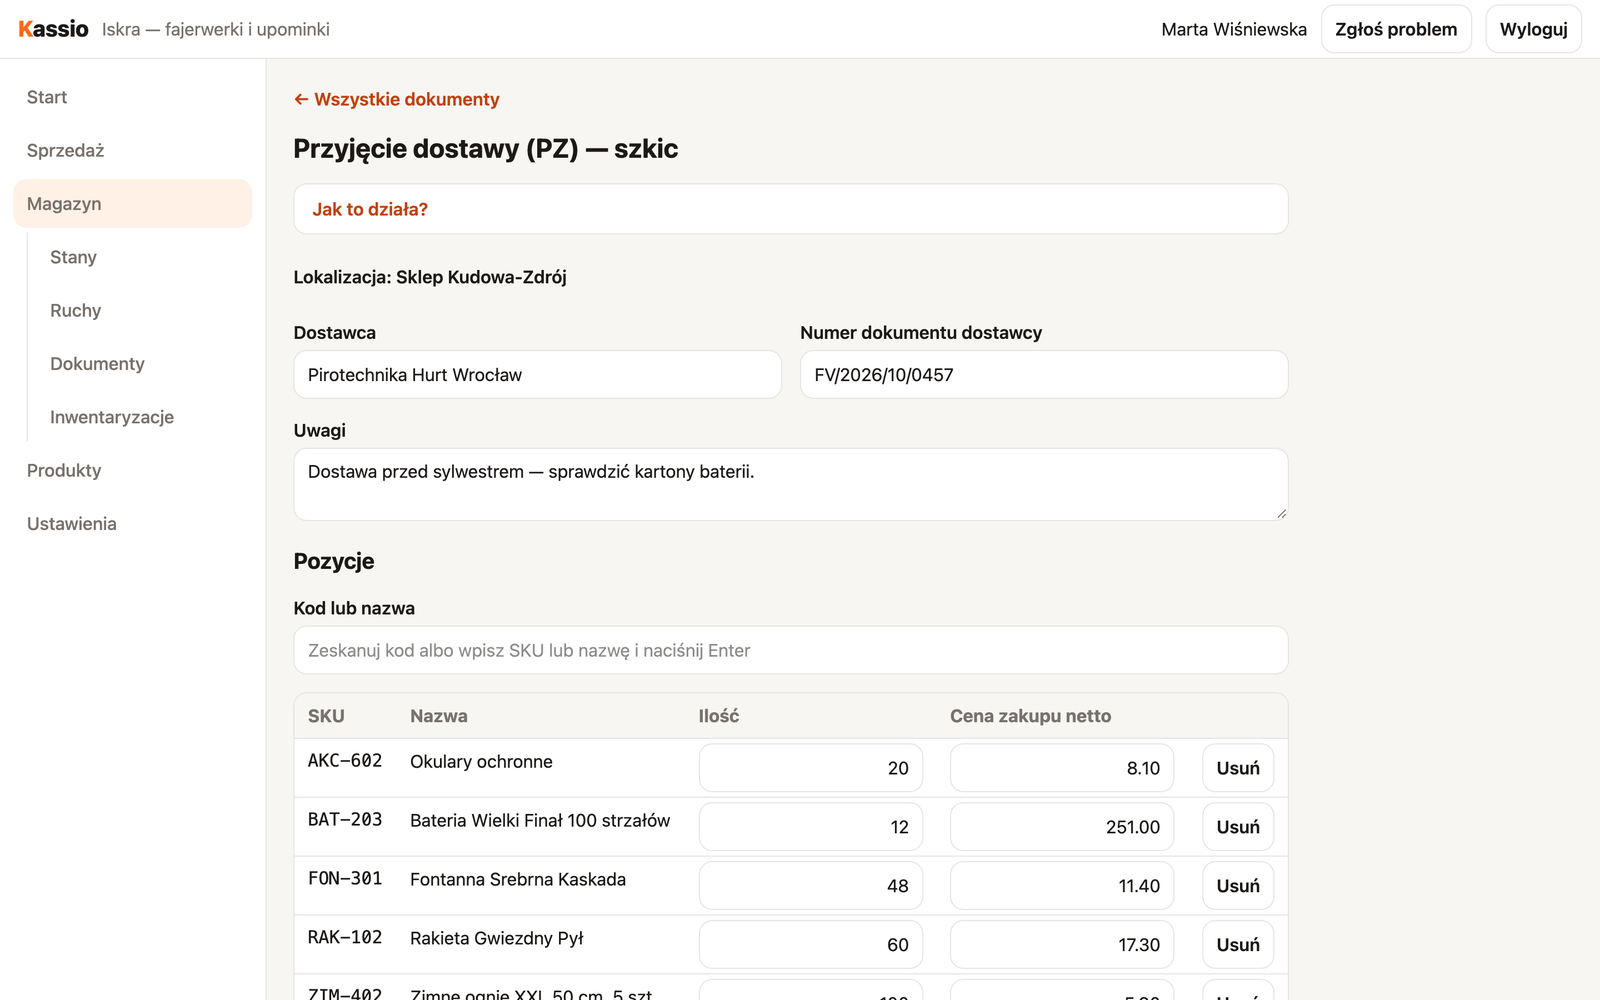This screenshot has height=1000, width=1600.
Task: Click the Pozycje section heading
Action: 334,561
